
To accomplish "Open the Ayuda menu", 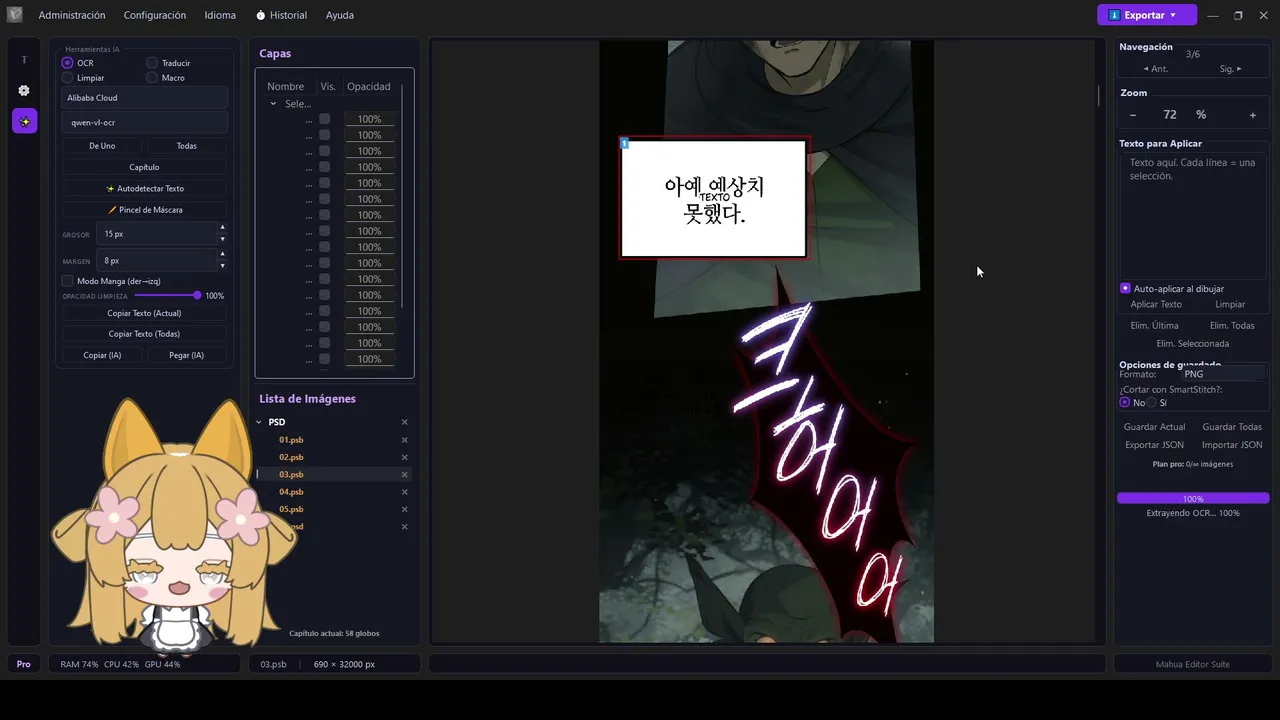I will pos(340,15).
